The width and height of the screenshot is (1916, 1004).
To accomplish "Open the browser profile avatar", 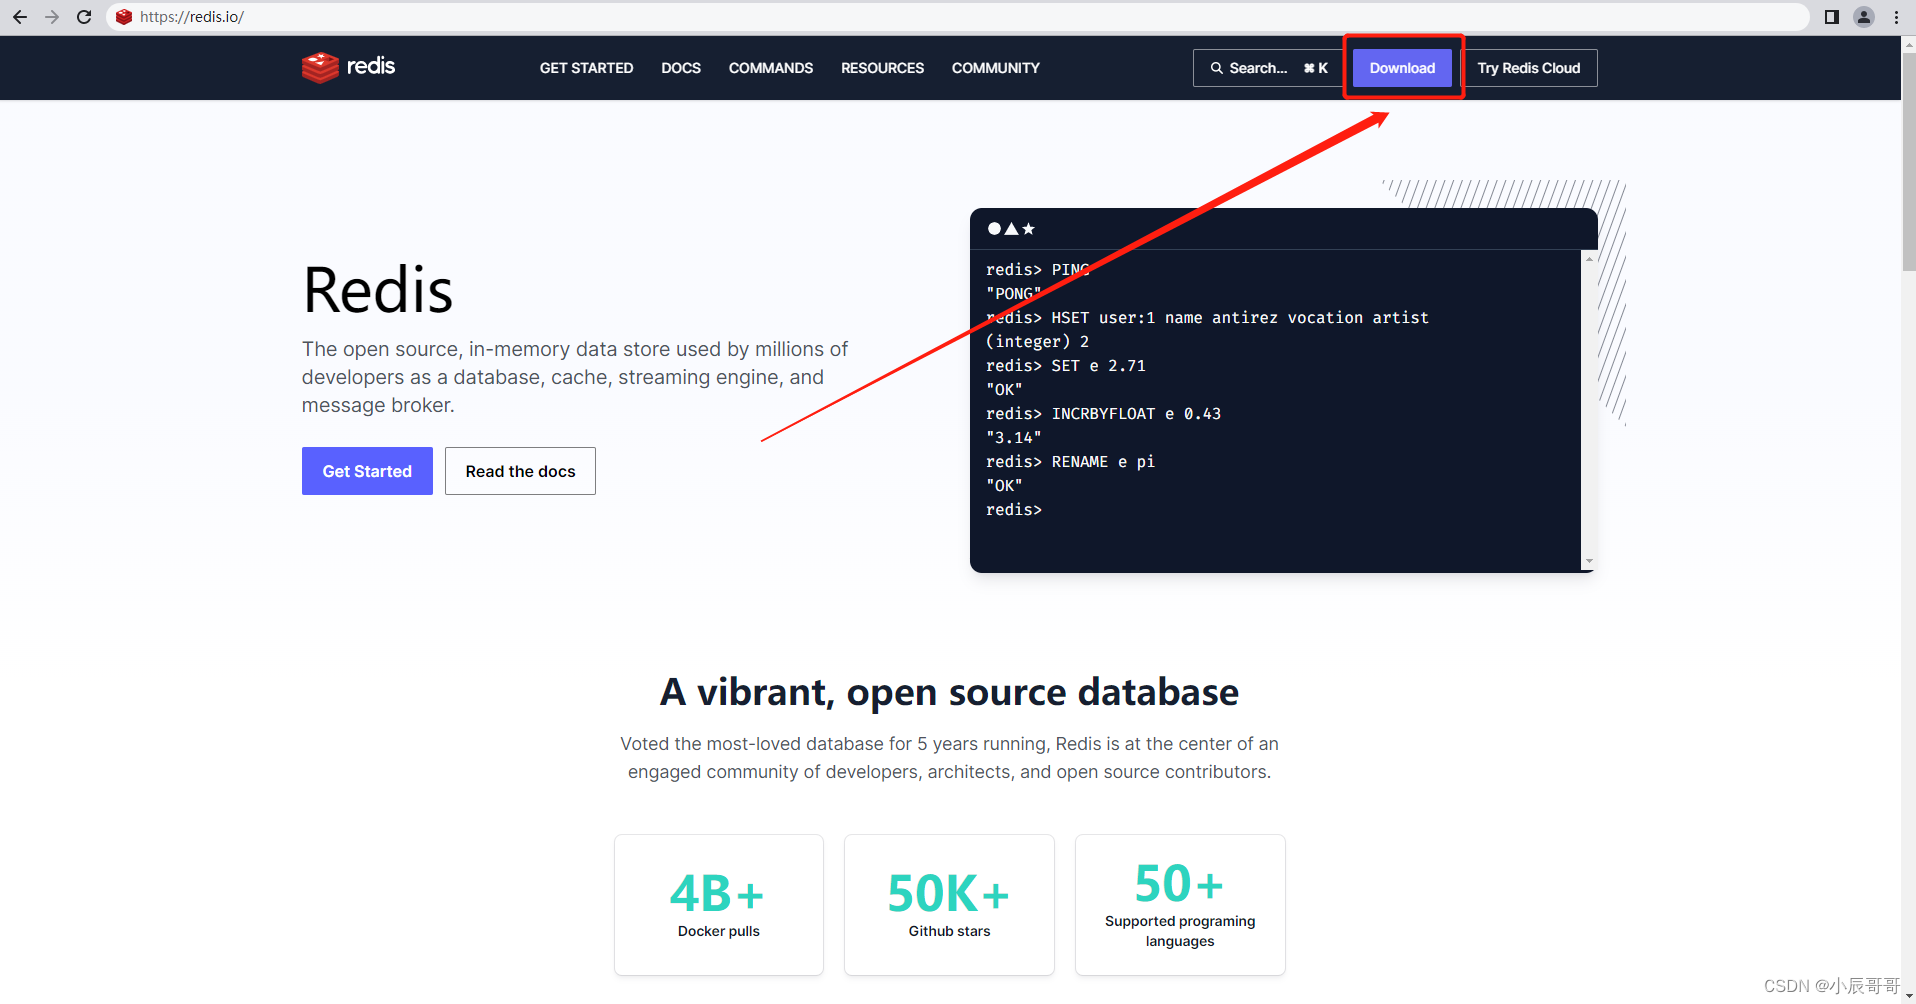I will [x=1864, y=17].
